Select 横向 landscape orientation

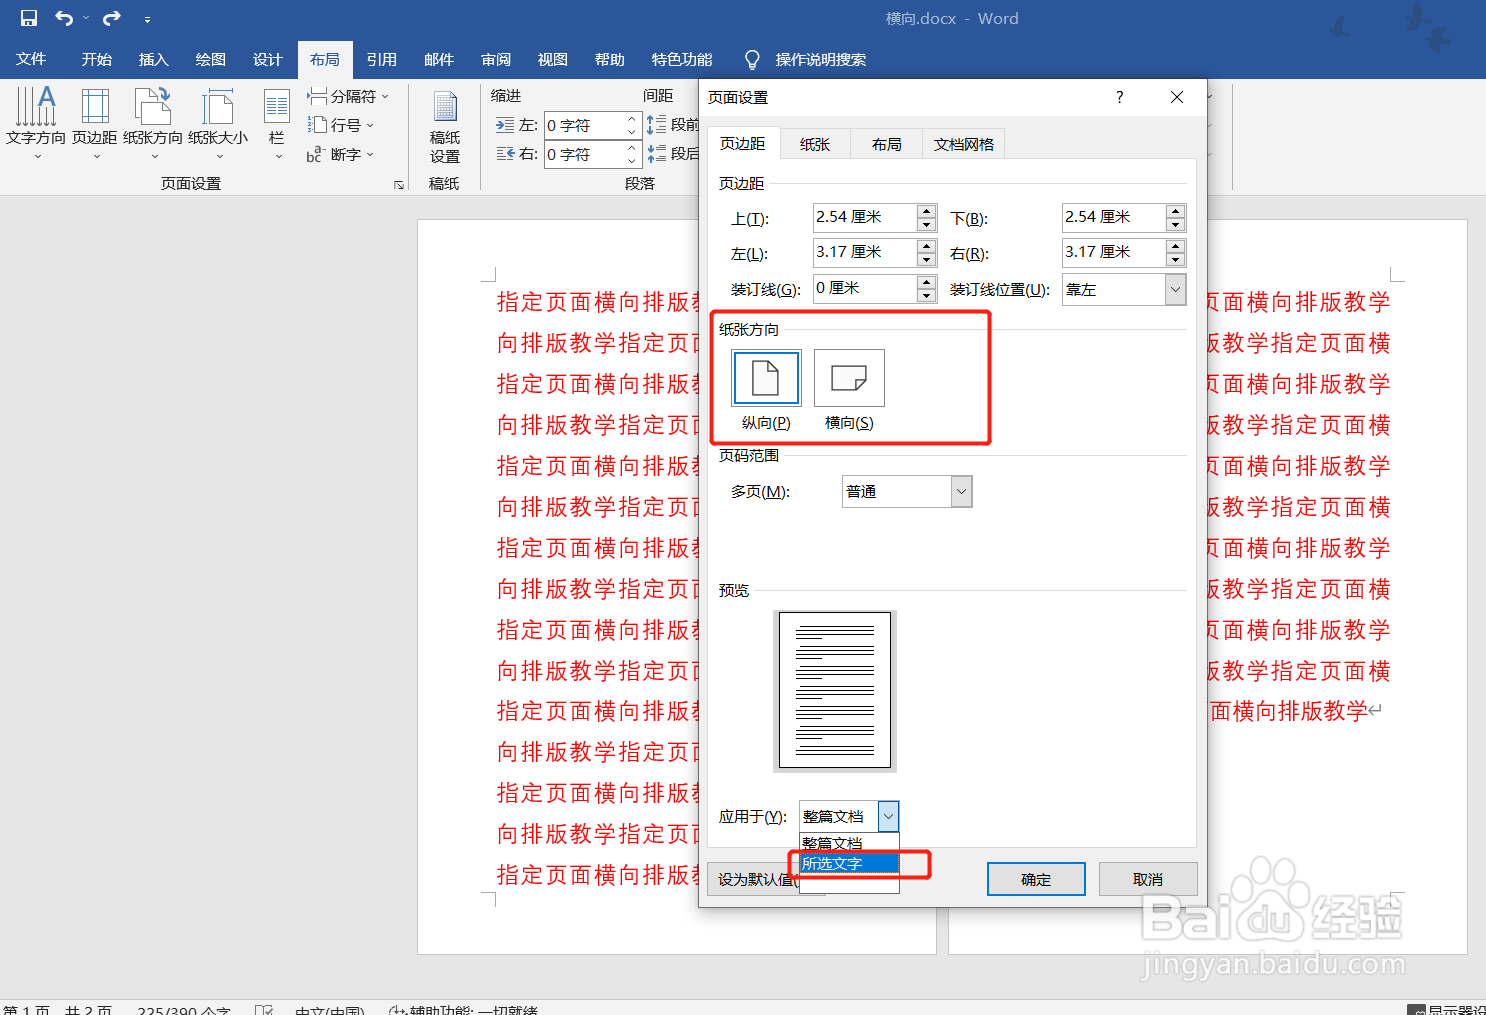point(848,378)
